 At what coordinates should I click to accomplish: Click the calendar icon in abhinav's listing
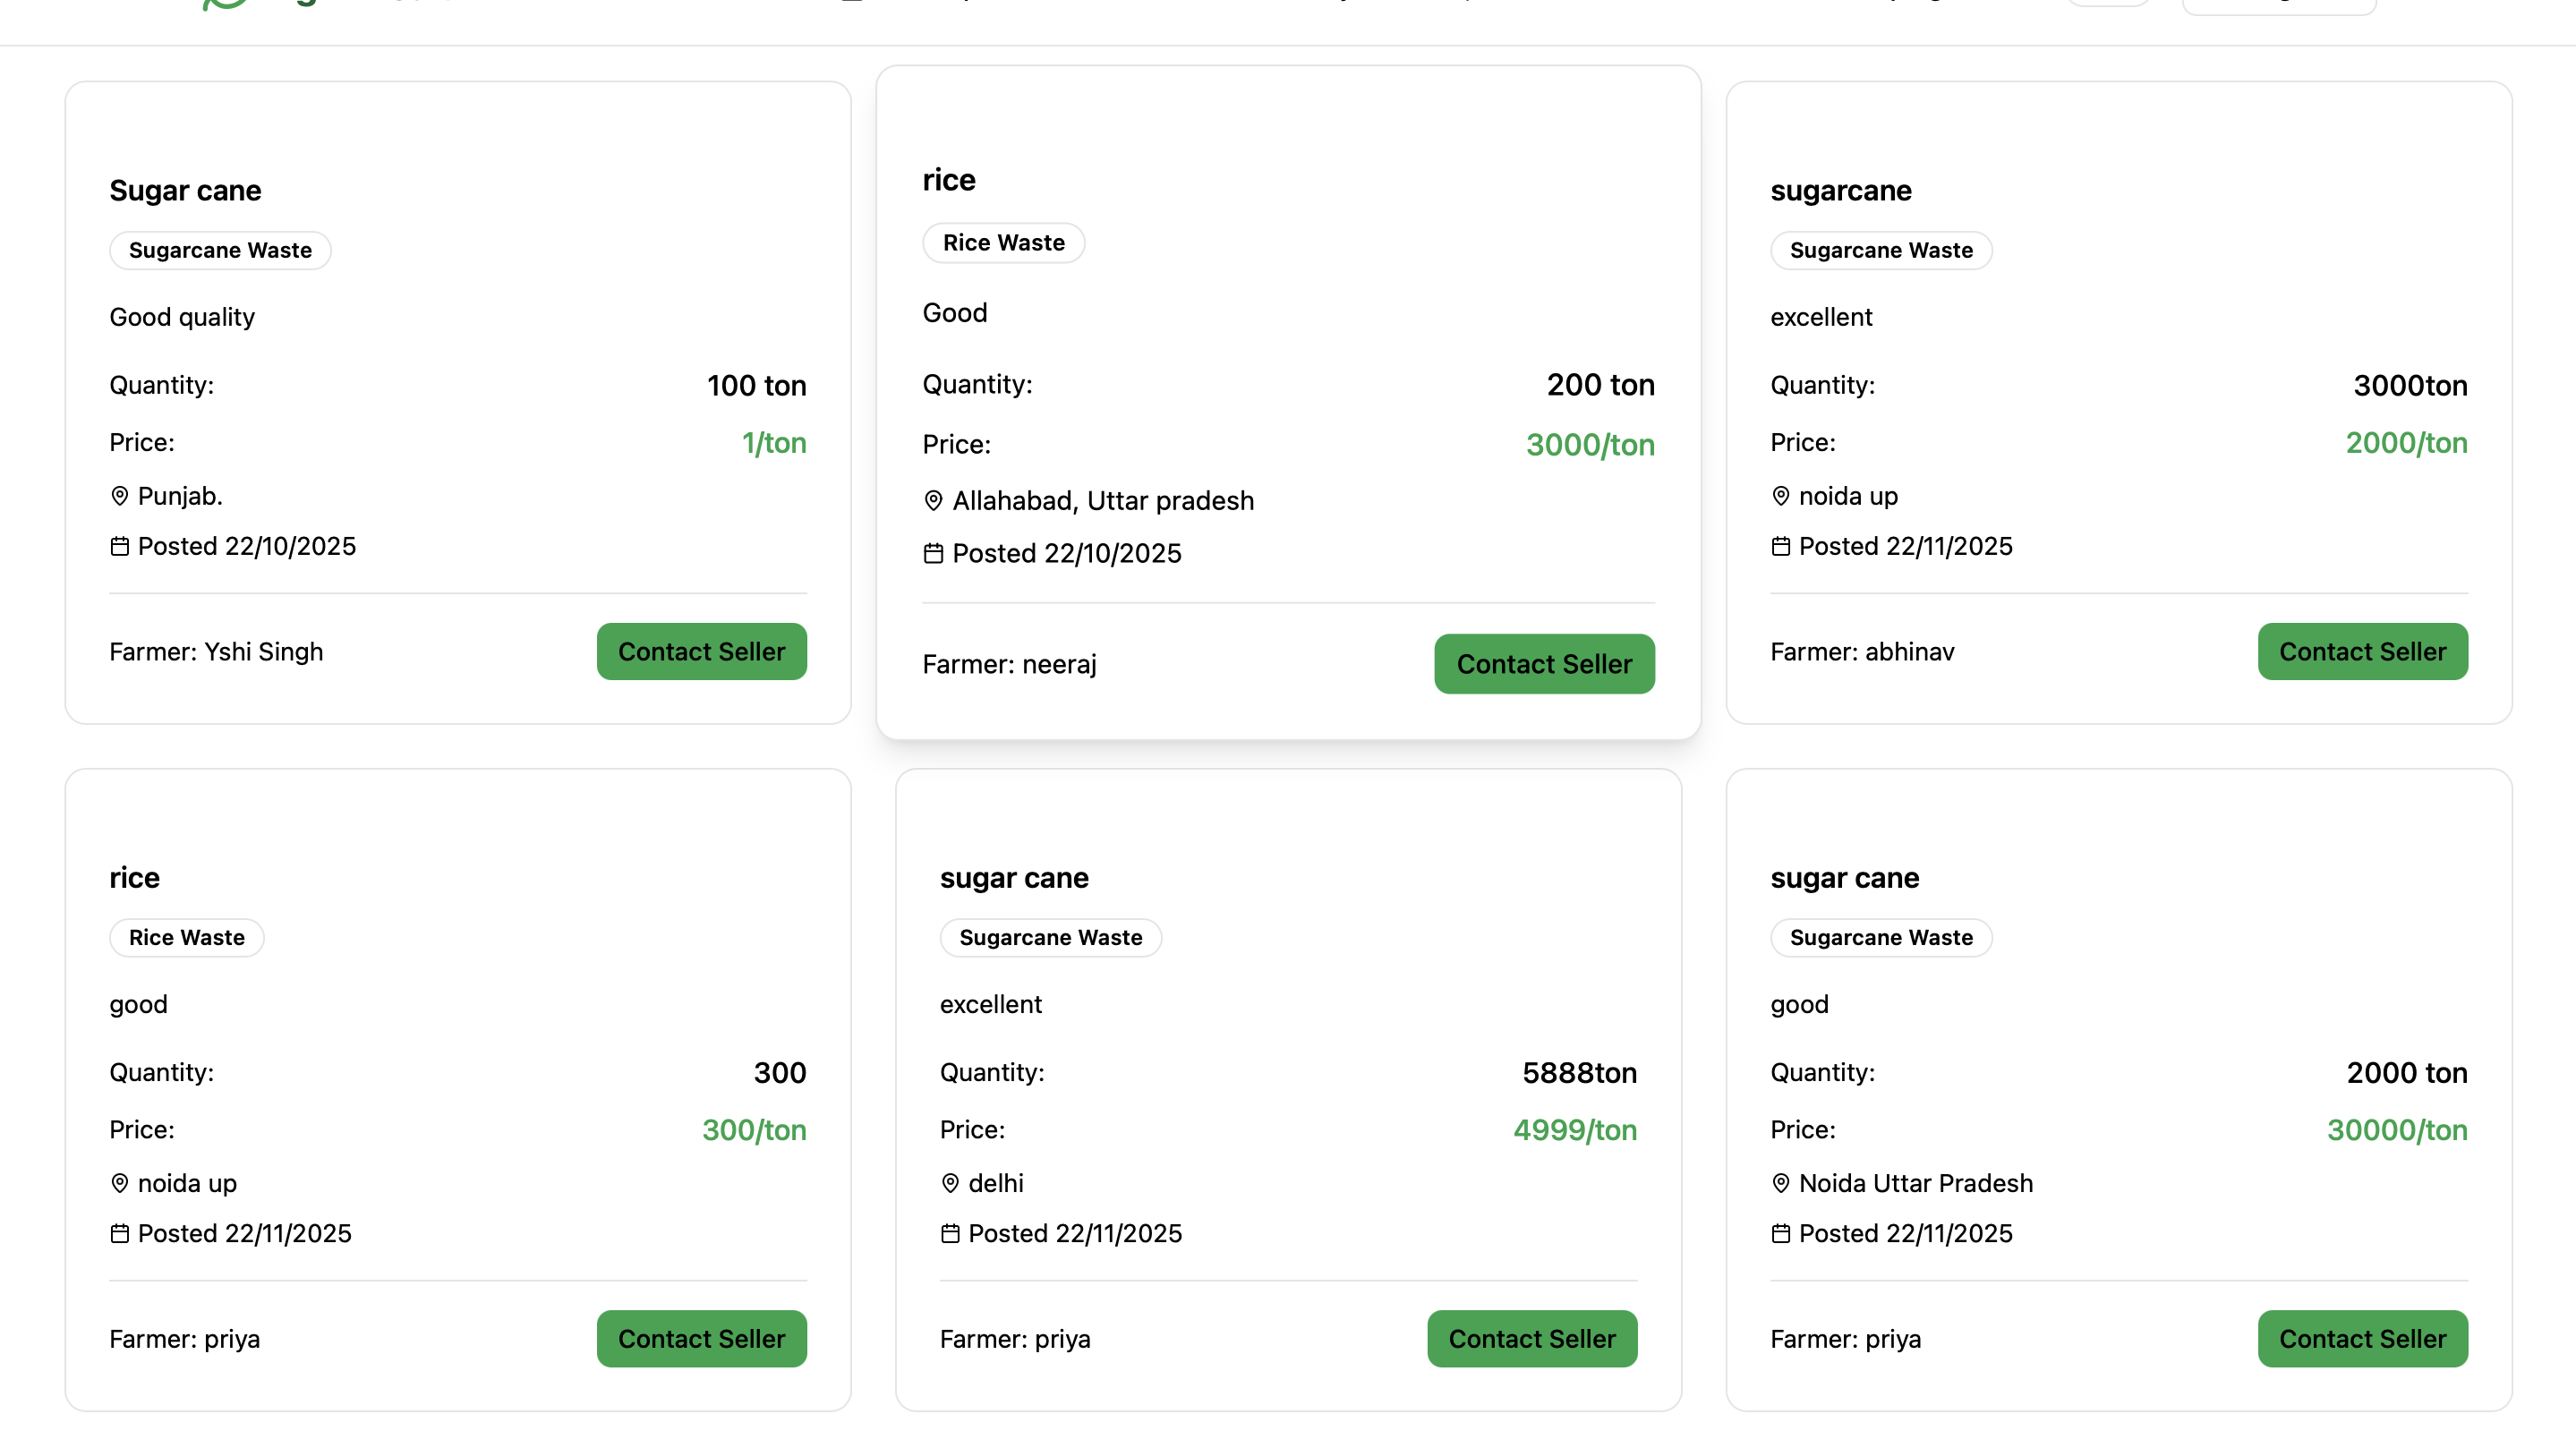[1781, 546]
